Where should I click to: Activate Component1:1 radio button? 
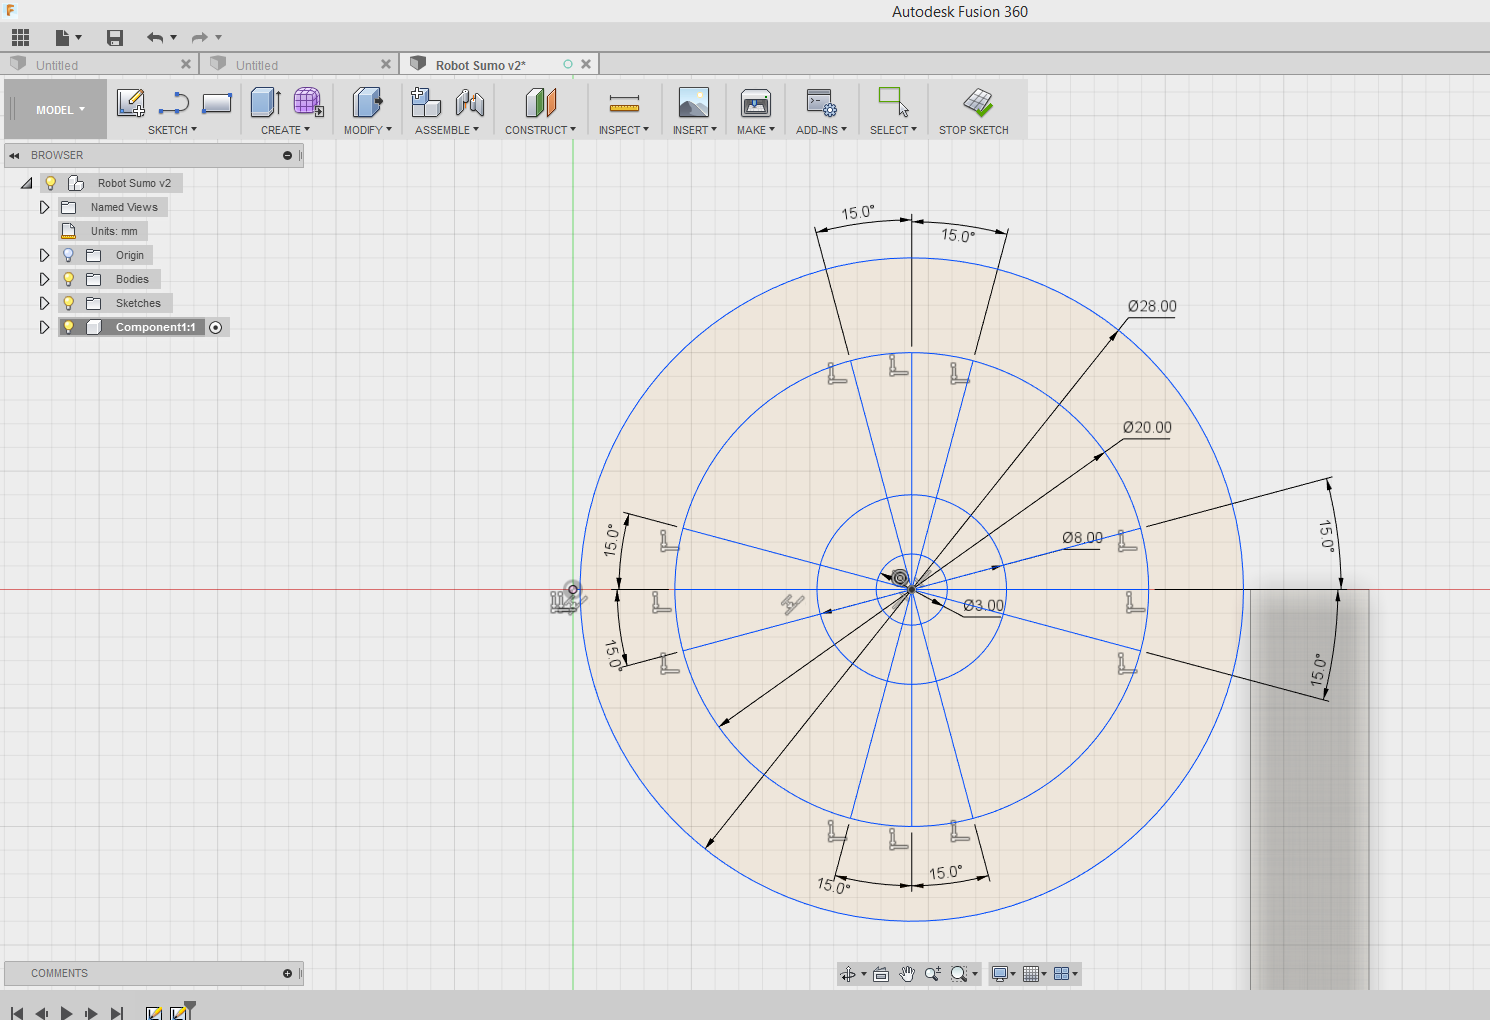pos(215,327)
